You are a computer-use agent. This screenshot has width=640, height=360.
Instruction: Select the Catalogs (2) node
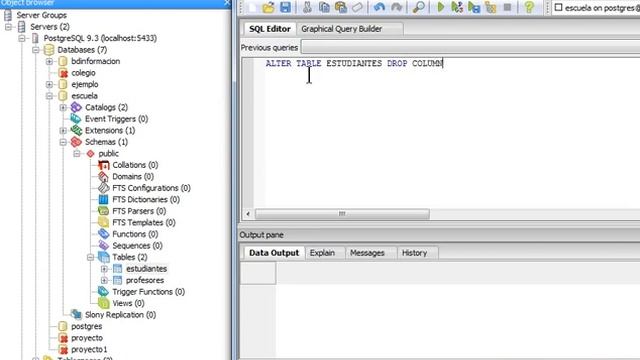click(106, 107)
